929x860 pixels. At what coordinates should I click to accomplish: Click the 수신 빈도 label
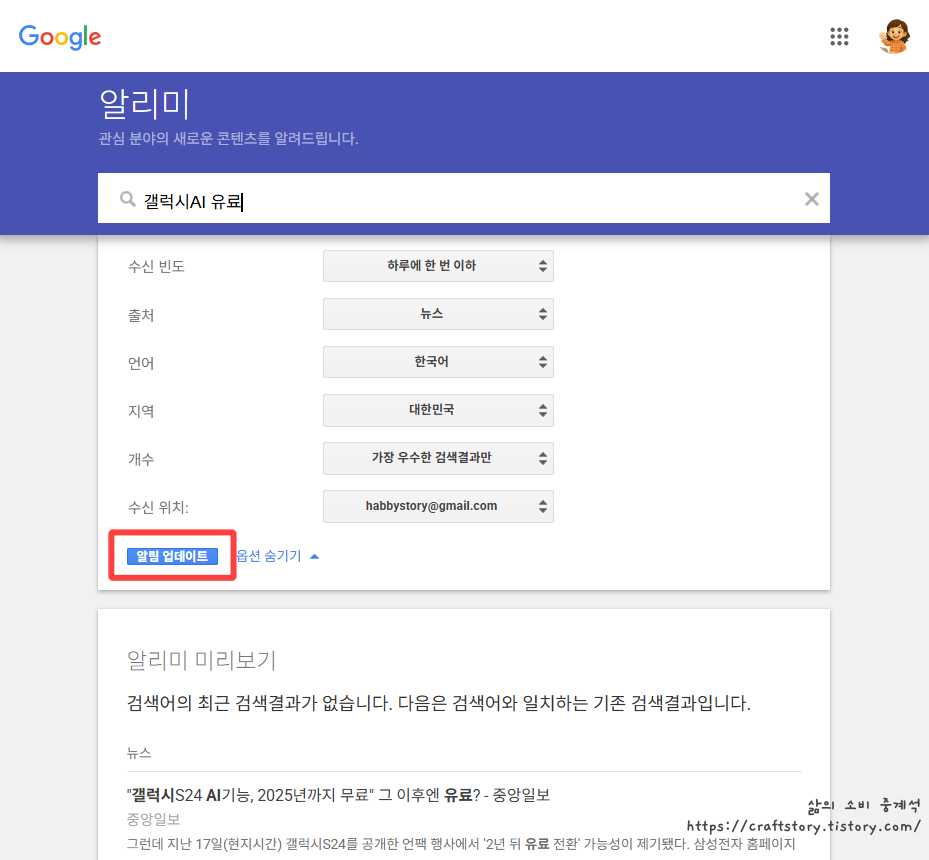click(x=156, y=267)
